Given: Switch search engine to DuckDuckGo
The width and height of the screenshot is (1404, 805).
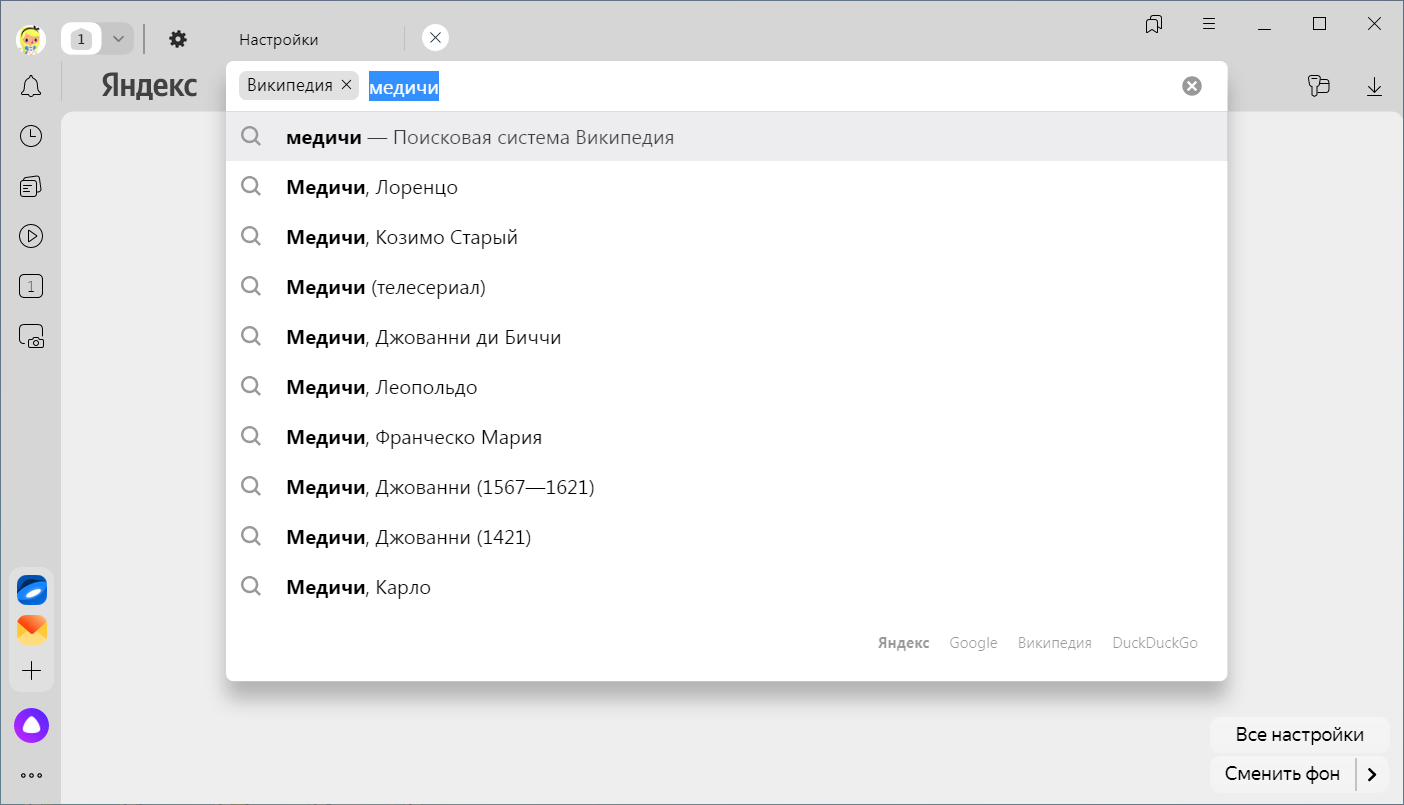Looking at the screenshot, I should click(x=1155, y=643).
